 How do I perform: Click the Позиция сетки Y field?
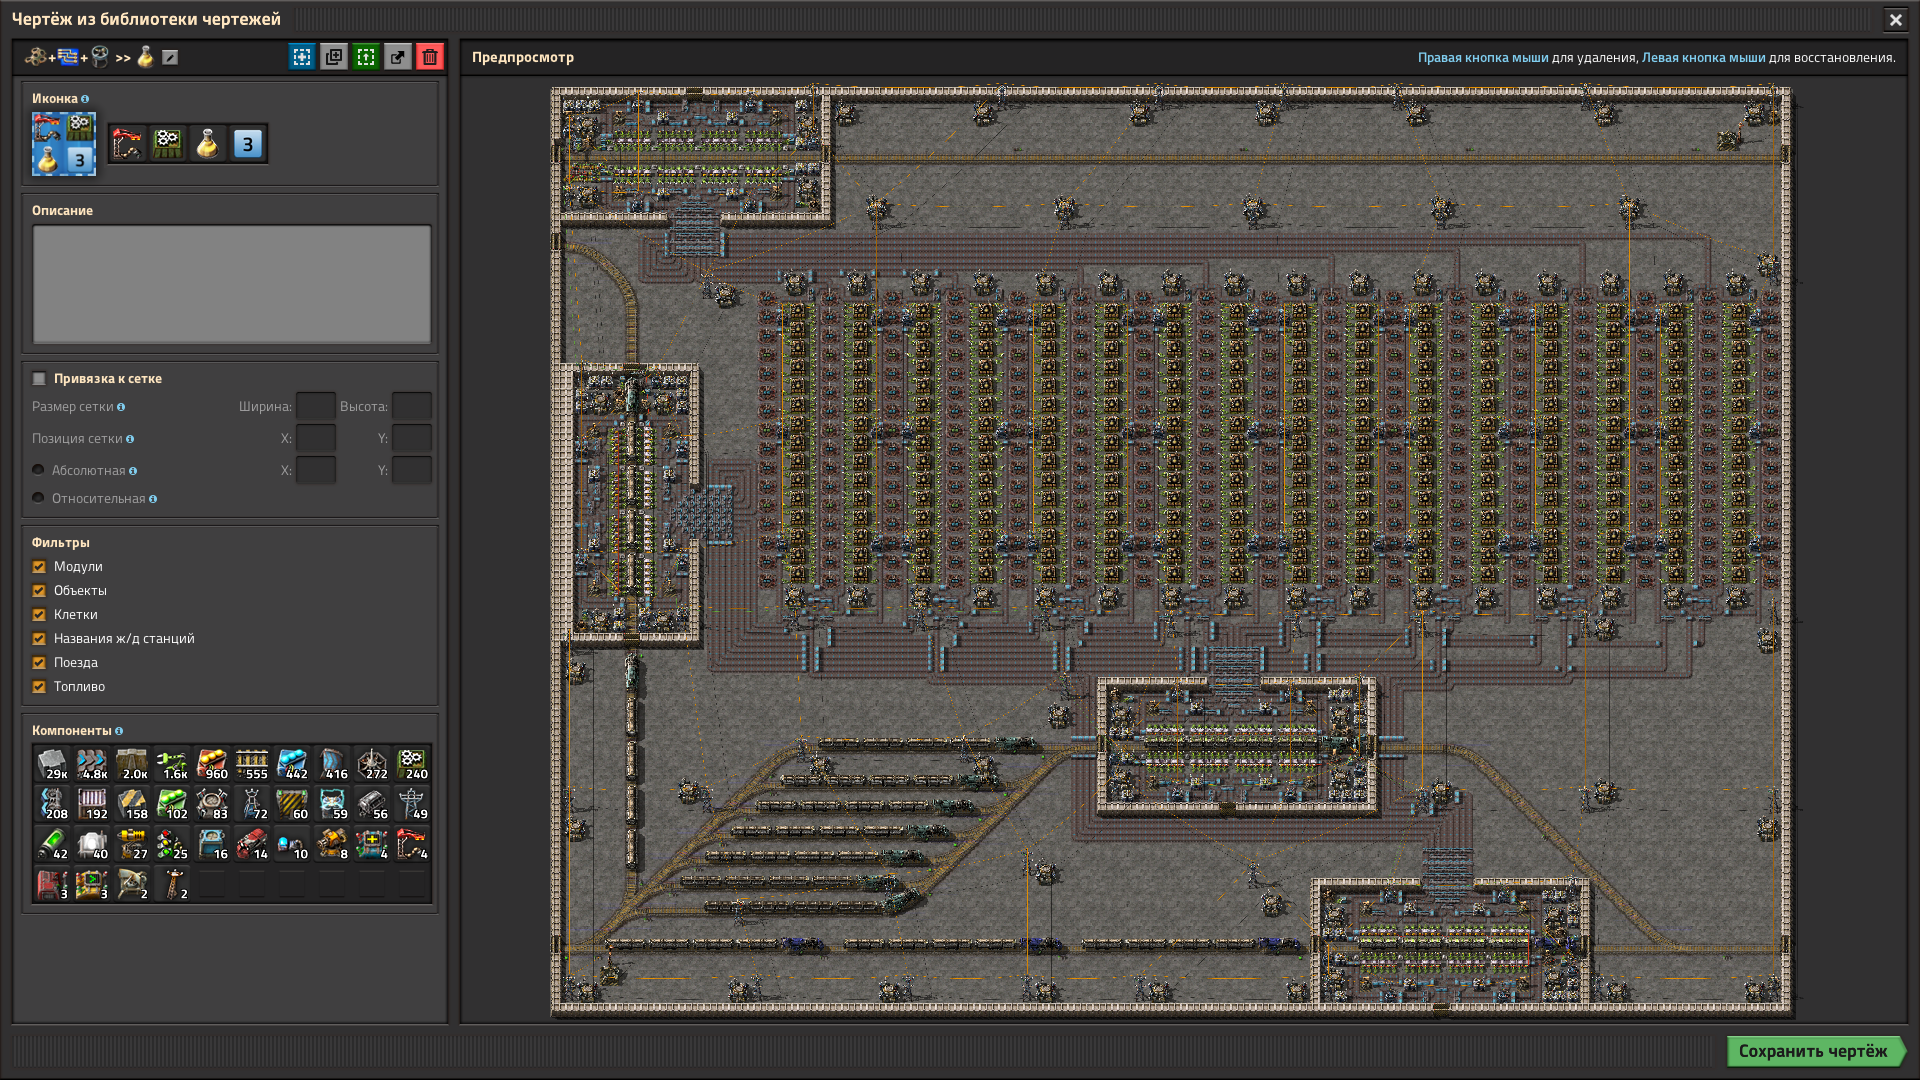pos(412,438)
